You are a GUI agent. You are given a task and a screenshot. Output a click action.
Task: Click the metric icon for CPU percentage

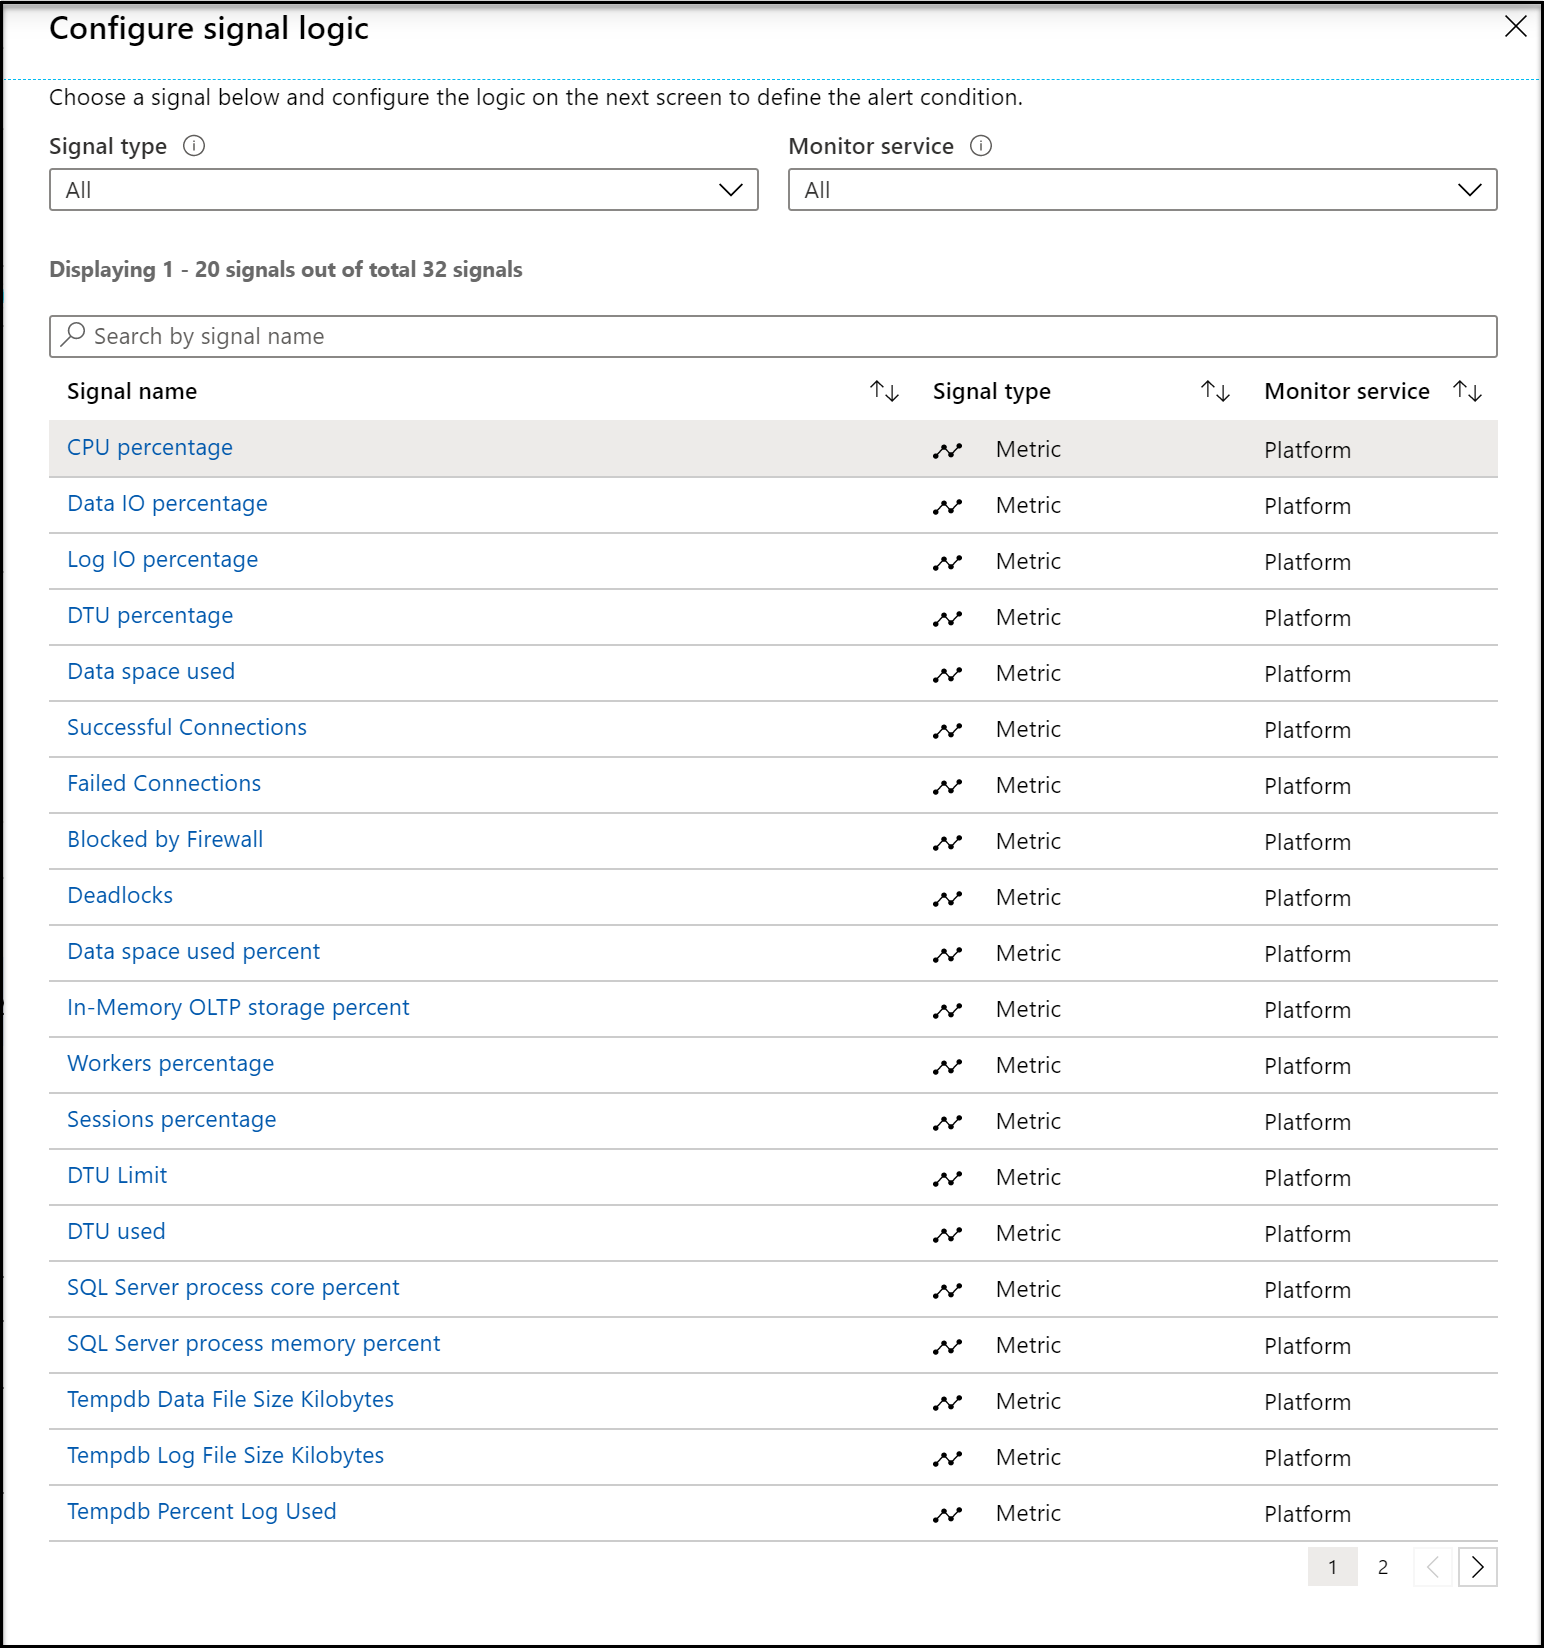(947, 450)
